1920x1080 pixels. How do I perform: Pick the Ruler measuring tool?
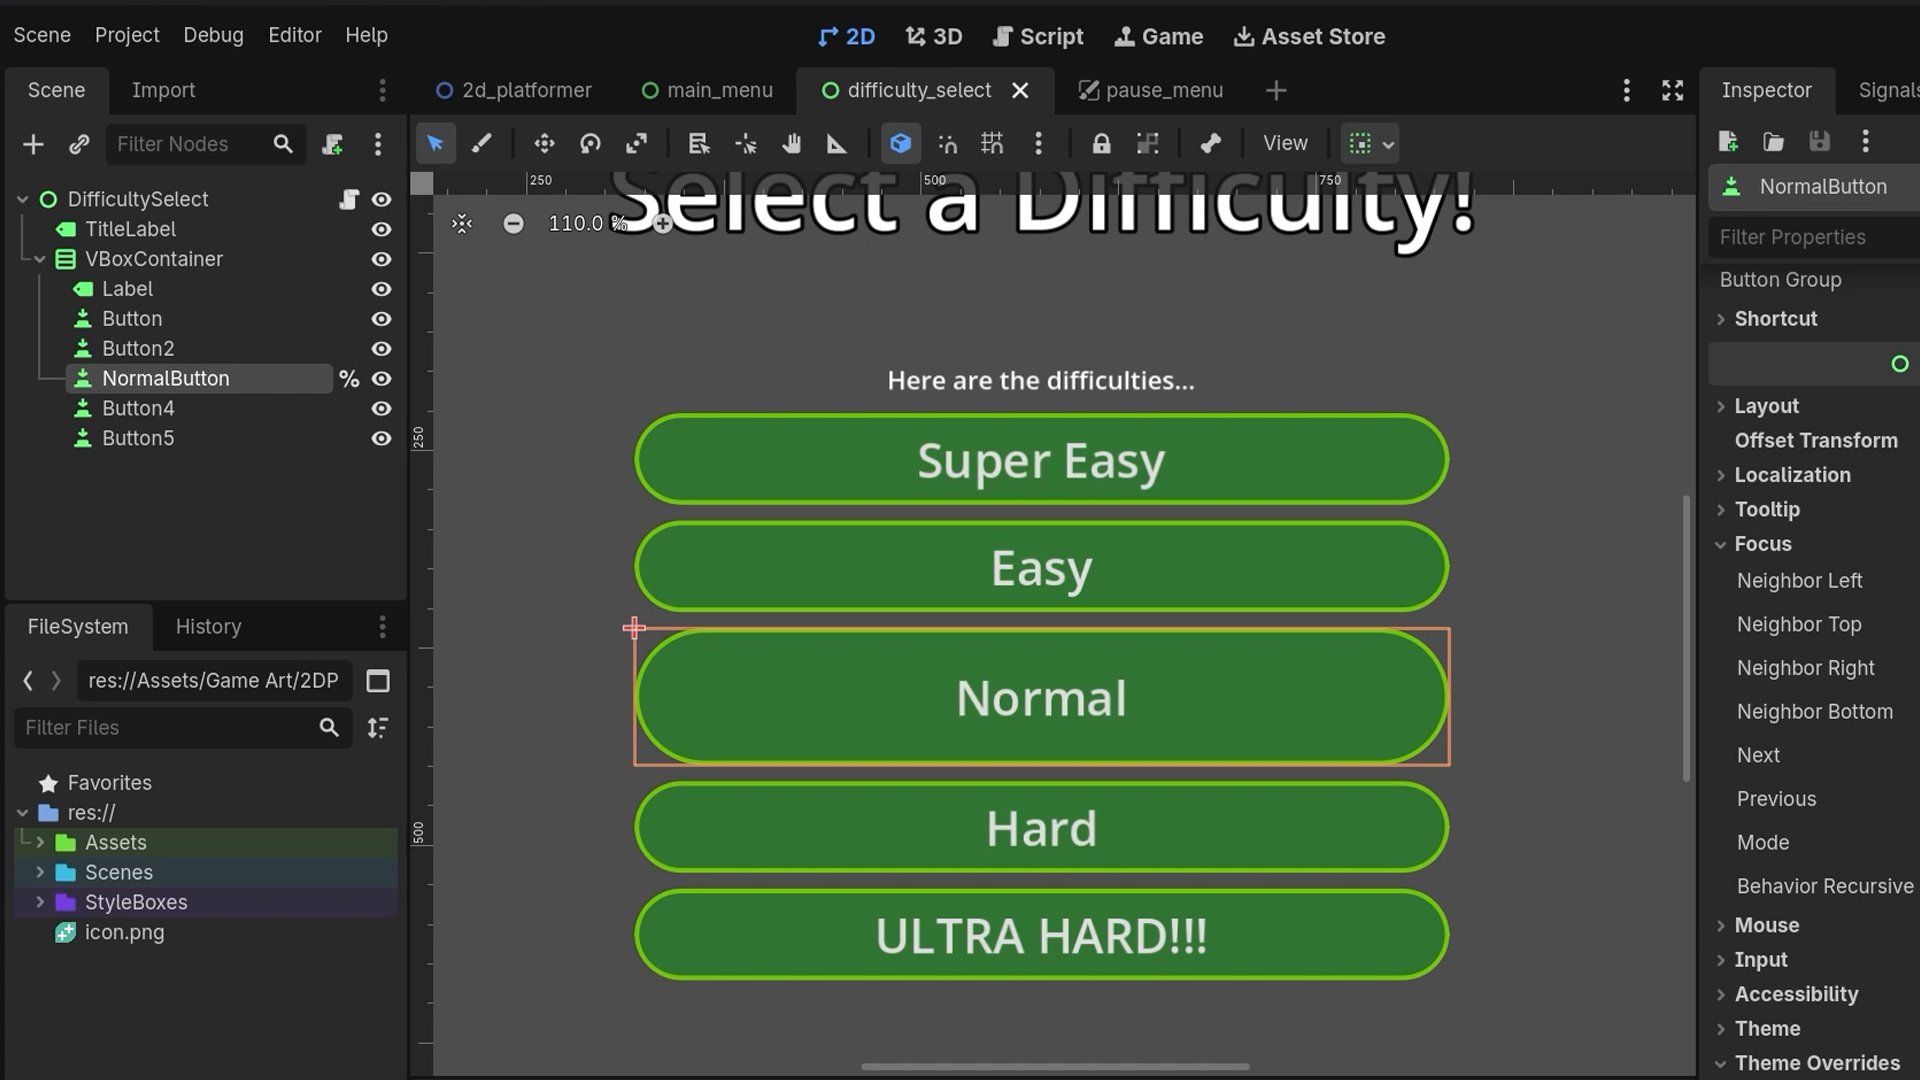click(837, 143)
